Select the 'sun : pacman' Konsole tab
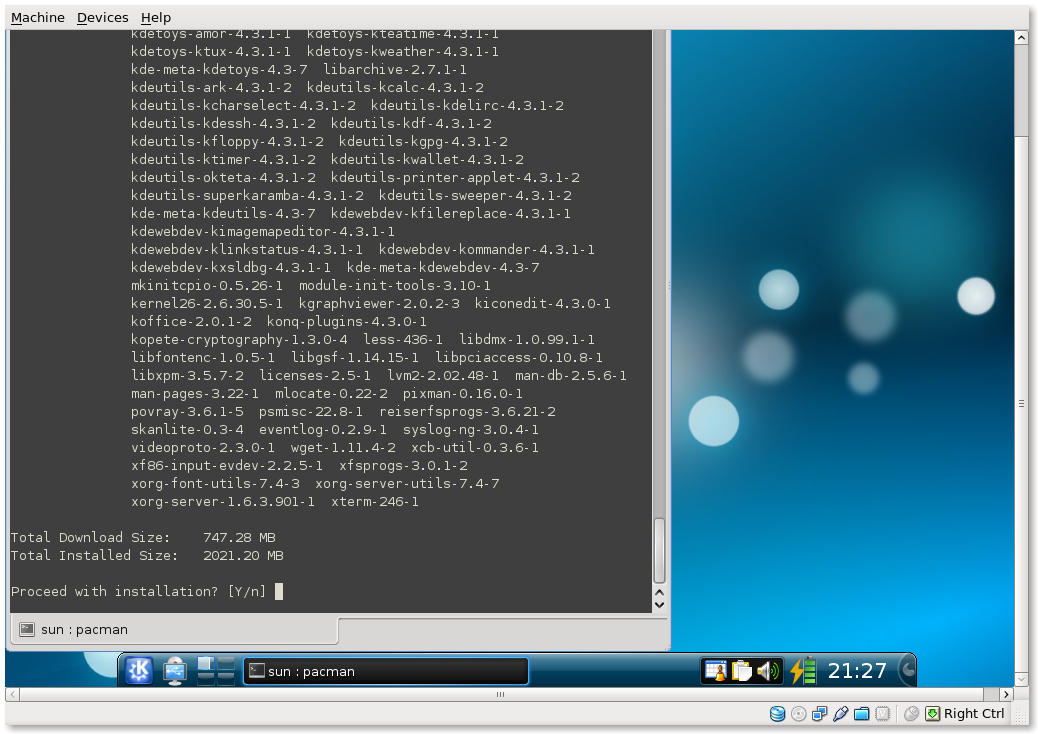 pos(84,629)
